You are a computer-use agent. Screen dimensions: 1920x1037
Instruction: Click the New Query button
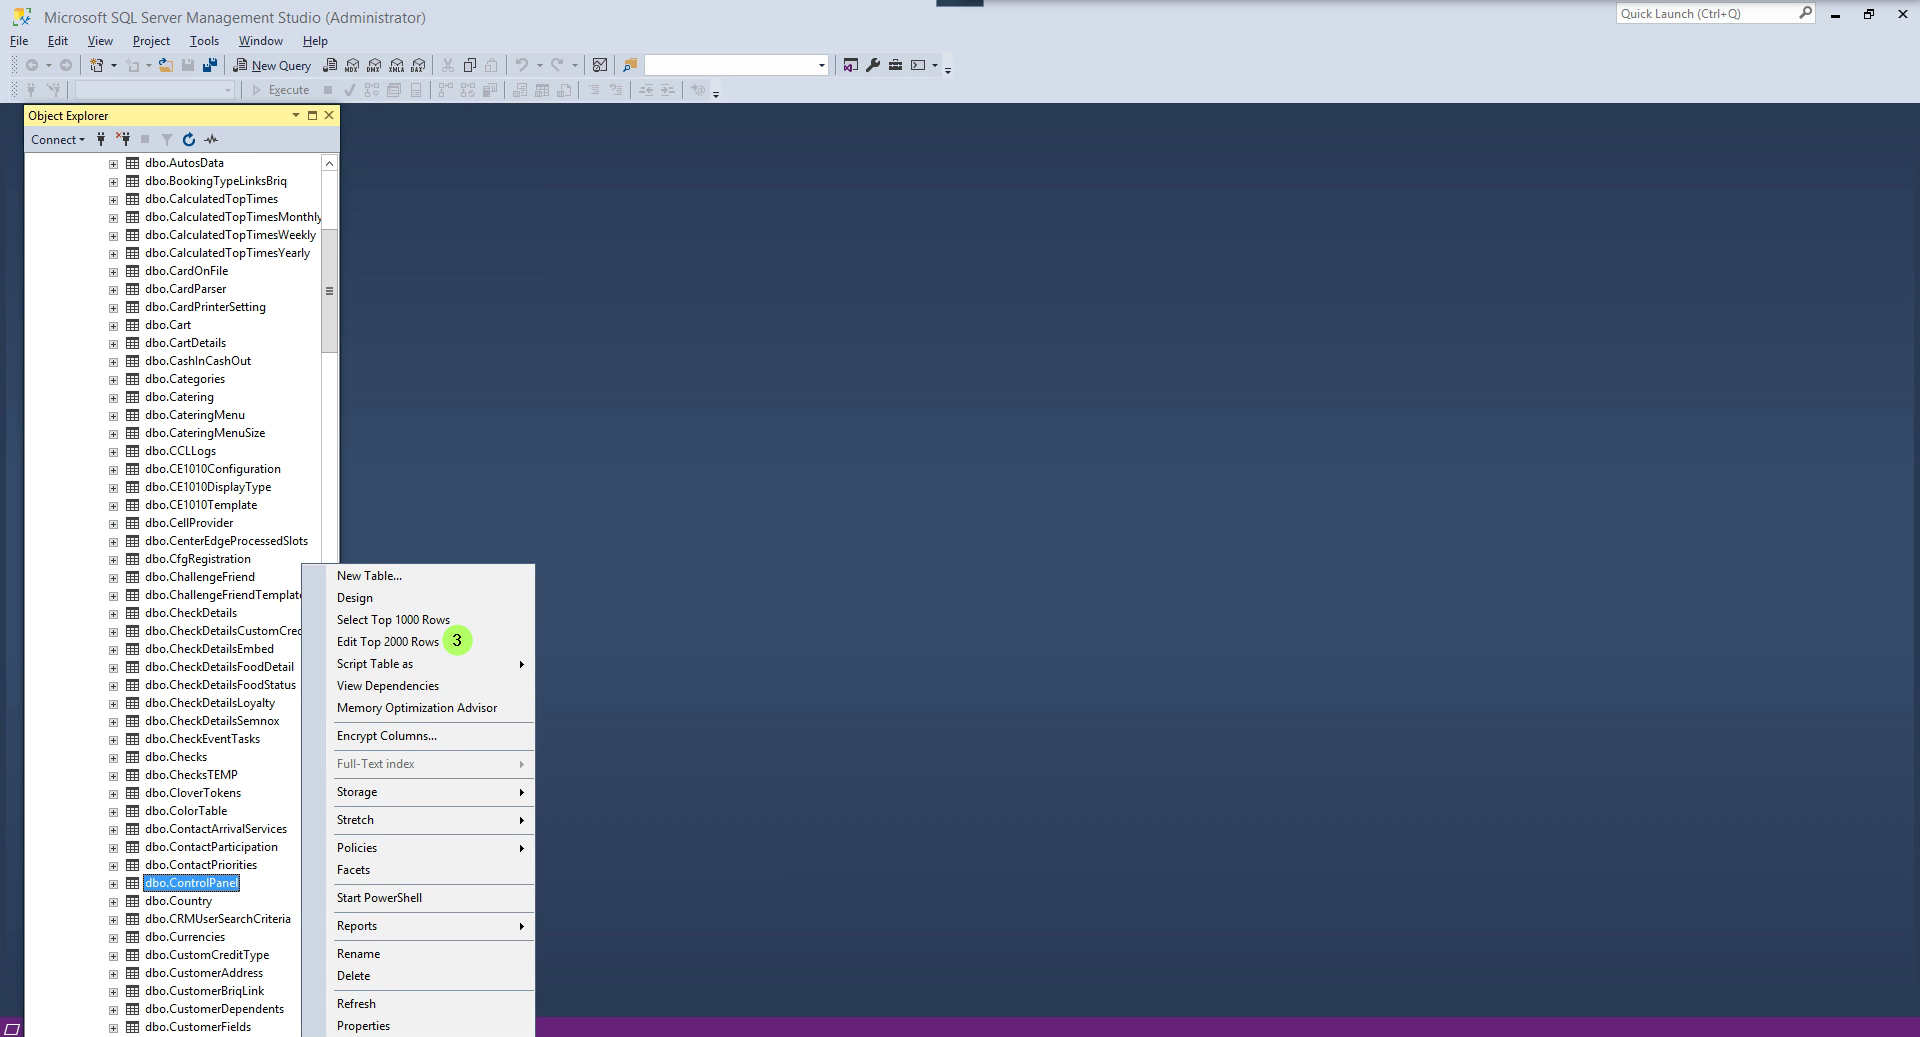[272, 65]
